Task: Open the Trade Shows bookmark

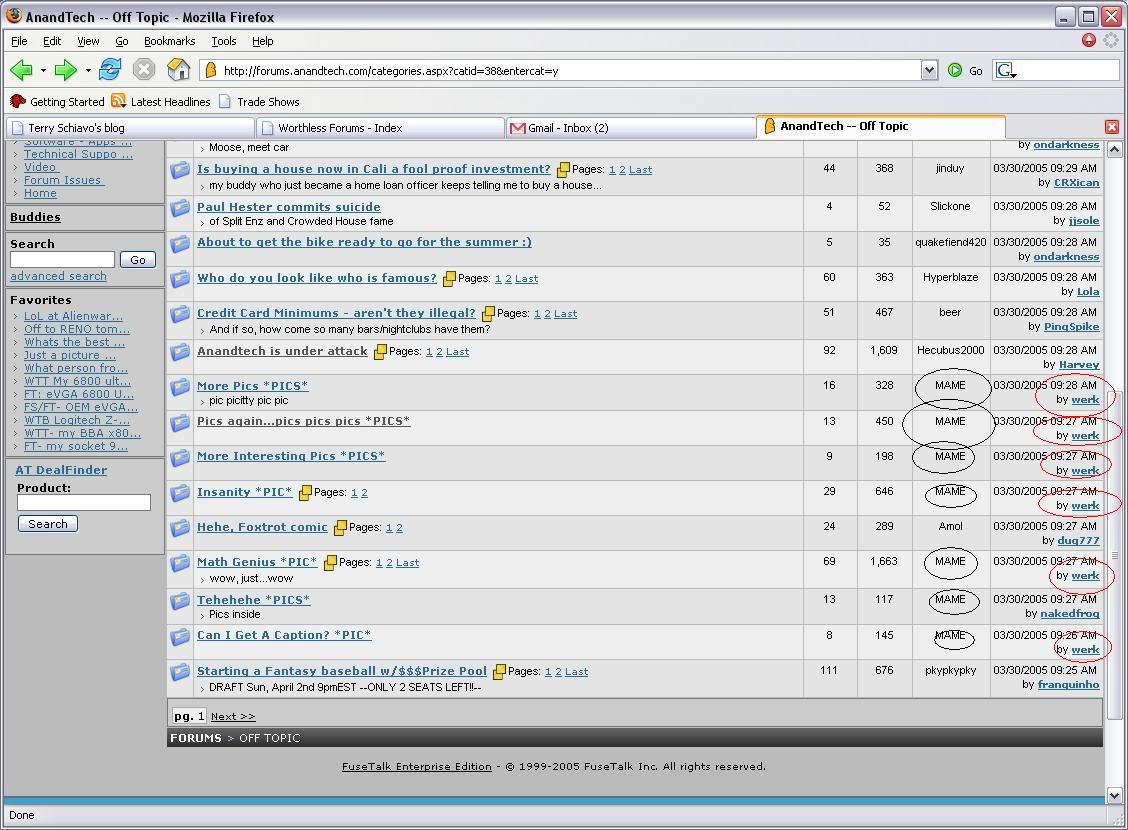Action: pyautogui.click(x=260, y=101)
